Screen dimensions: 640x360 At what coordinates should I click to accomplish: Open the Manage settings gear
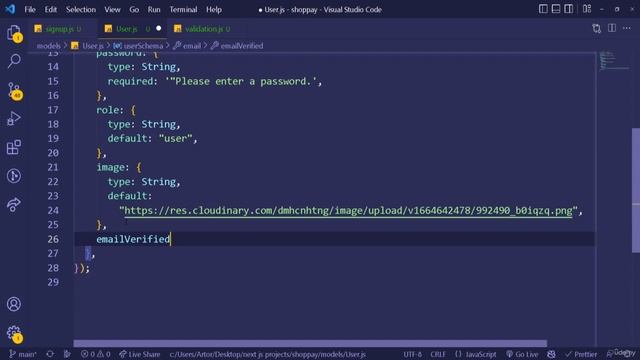(14, 333)
